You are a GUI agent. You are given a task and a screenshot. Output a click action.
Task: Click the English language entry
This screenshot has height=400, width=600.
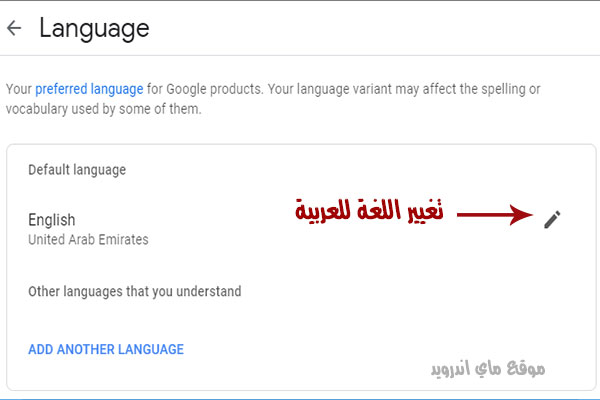point(52,220)
